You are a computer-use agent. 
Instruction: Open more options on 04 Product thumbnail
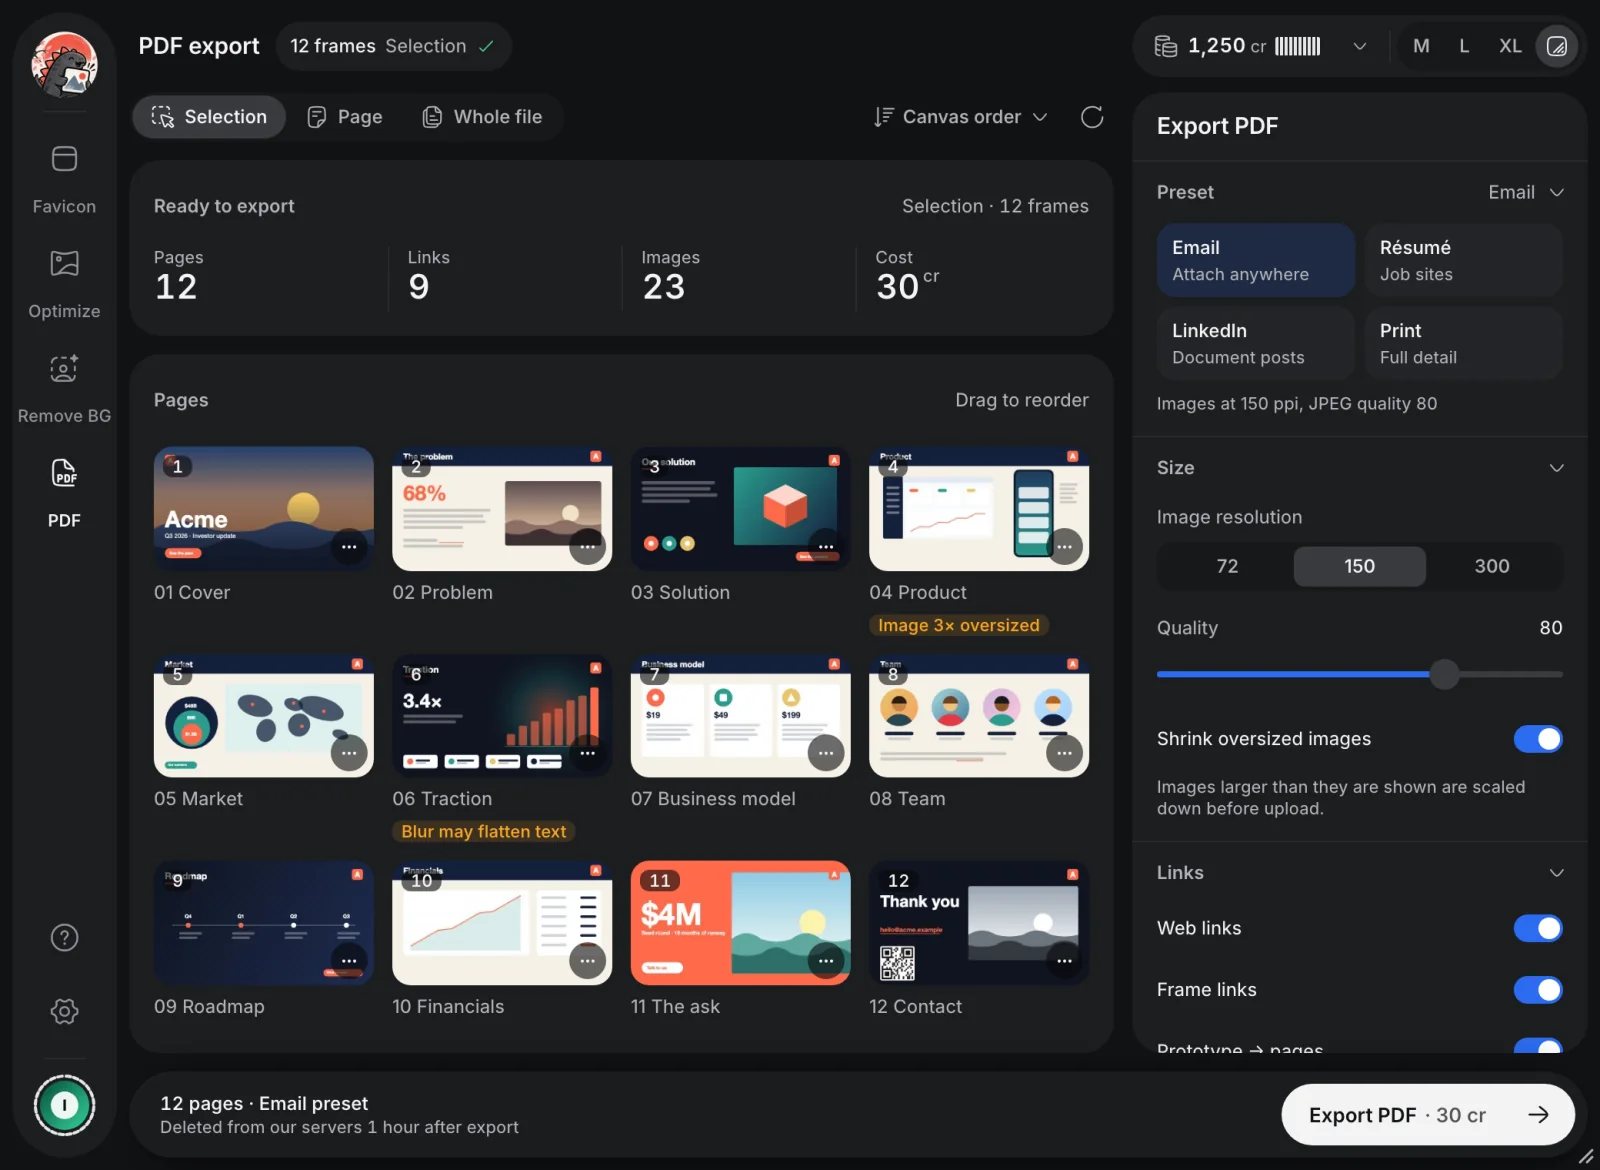(x=1065, y=547)
